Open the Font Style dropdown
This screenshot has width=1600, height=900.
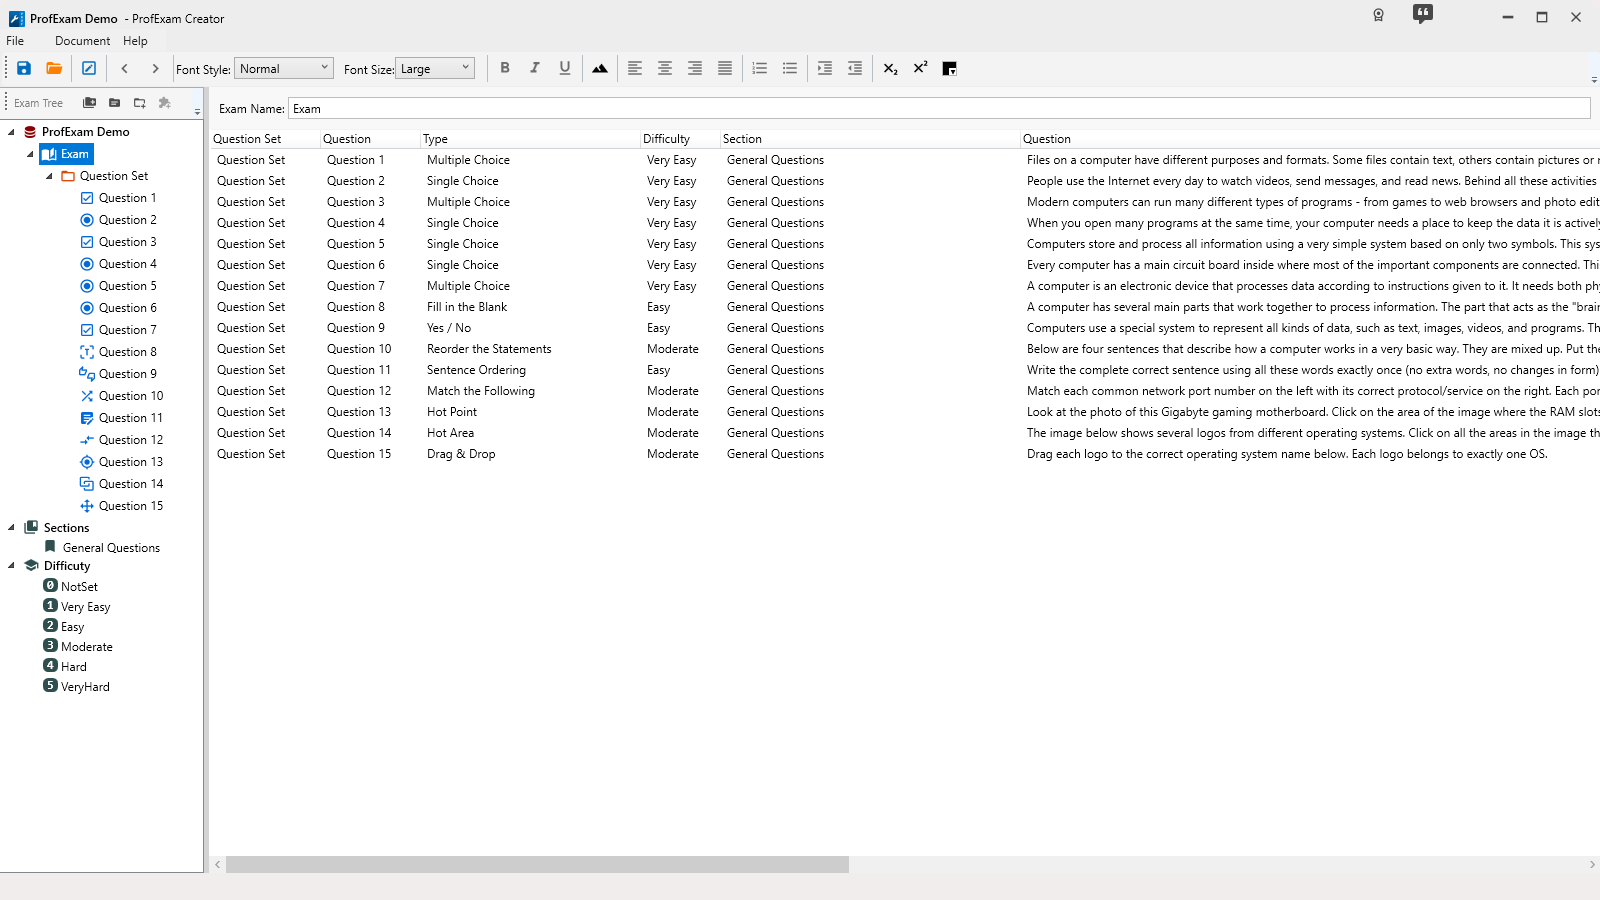284,68
